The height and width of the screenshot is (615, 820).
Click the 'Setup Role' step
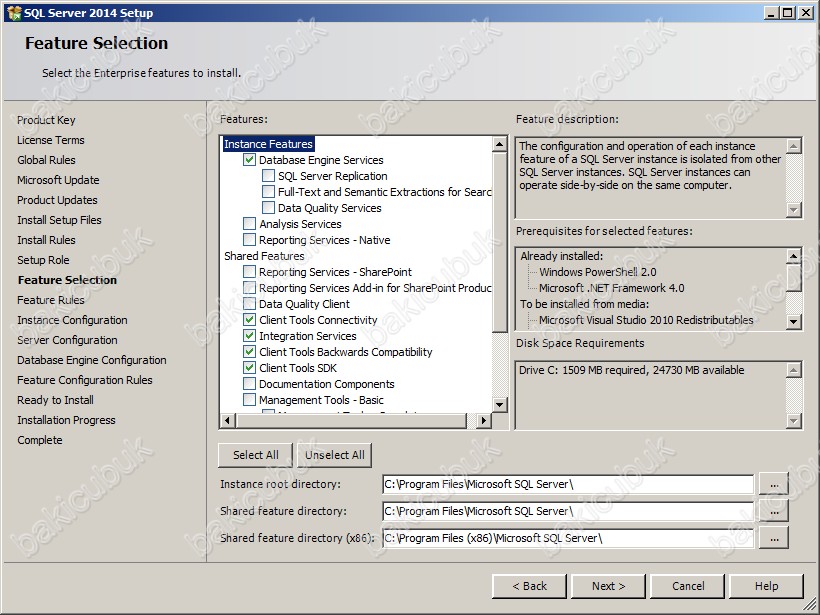(x=43, y=260)
